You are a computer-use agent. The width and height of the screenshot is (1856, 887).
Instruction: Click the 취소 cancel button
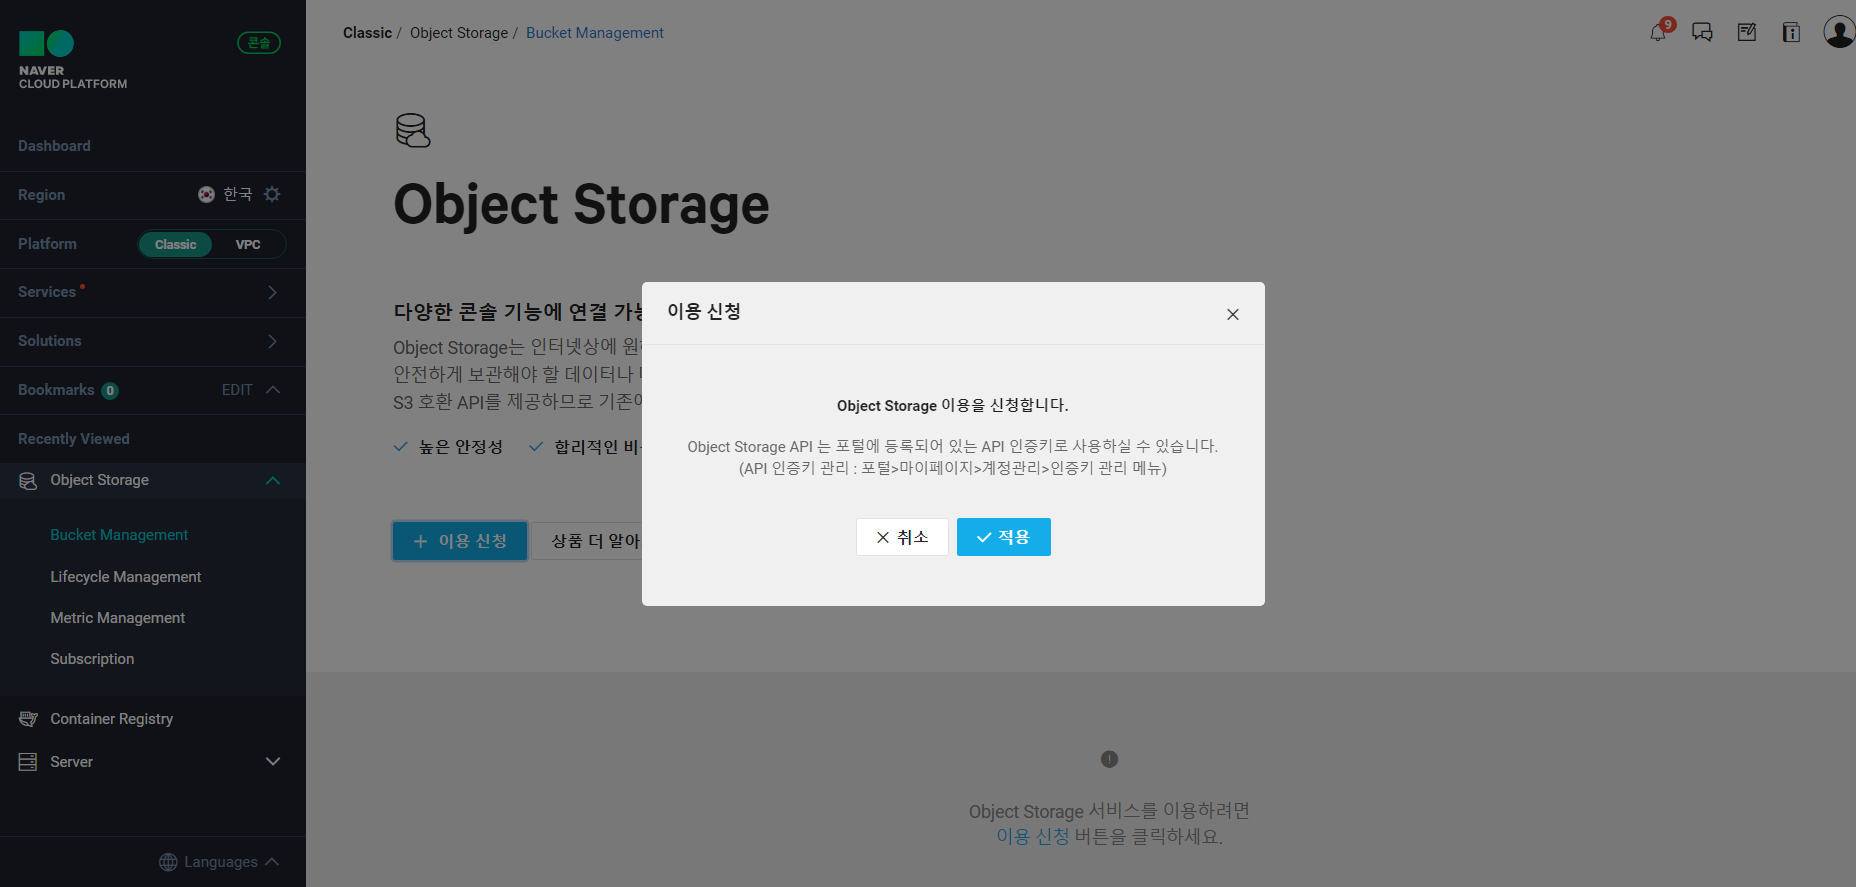(902, 537)
